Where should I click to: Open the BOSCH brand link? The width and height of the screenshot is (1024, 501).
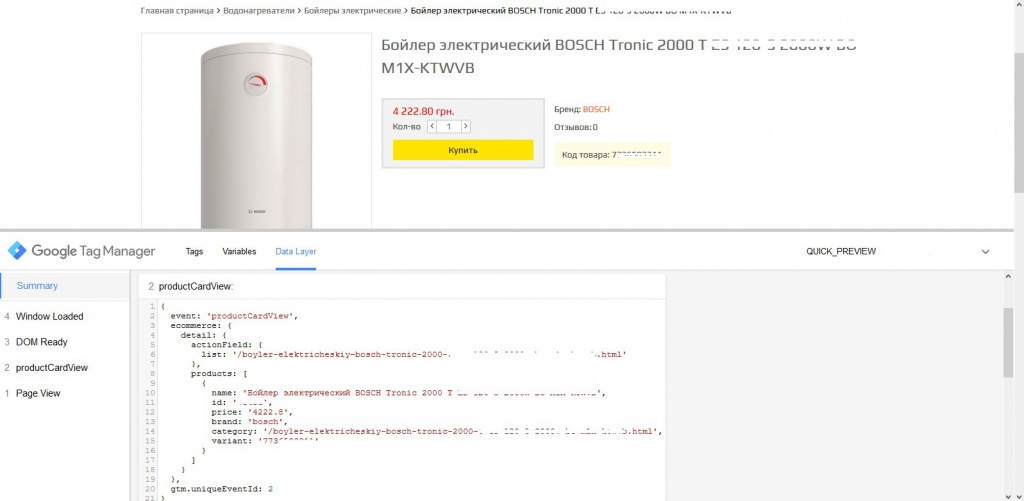pos(596,110)
